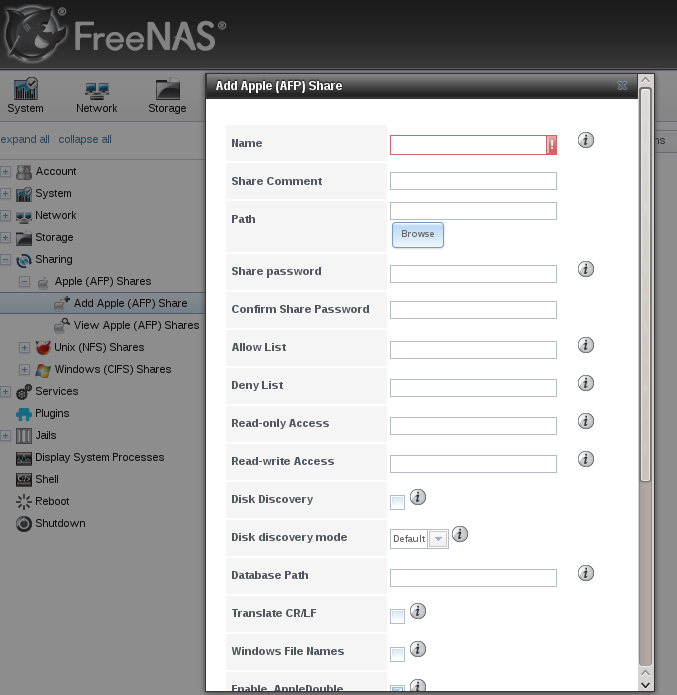Viewport: 677px width, 695px height.
Task: Focus the Allow List input field
Action: tap(473, 350)
